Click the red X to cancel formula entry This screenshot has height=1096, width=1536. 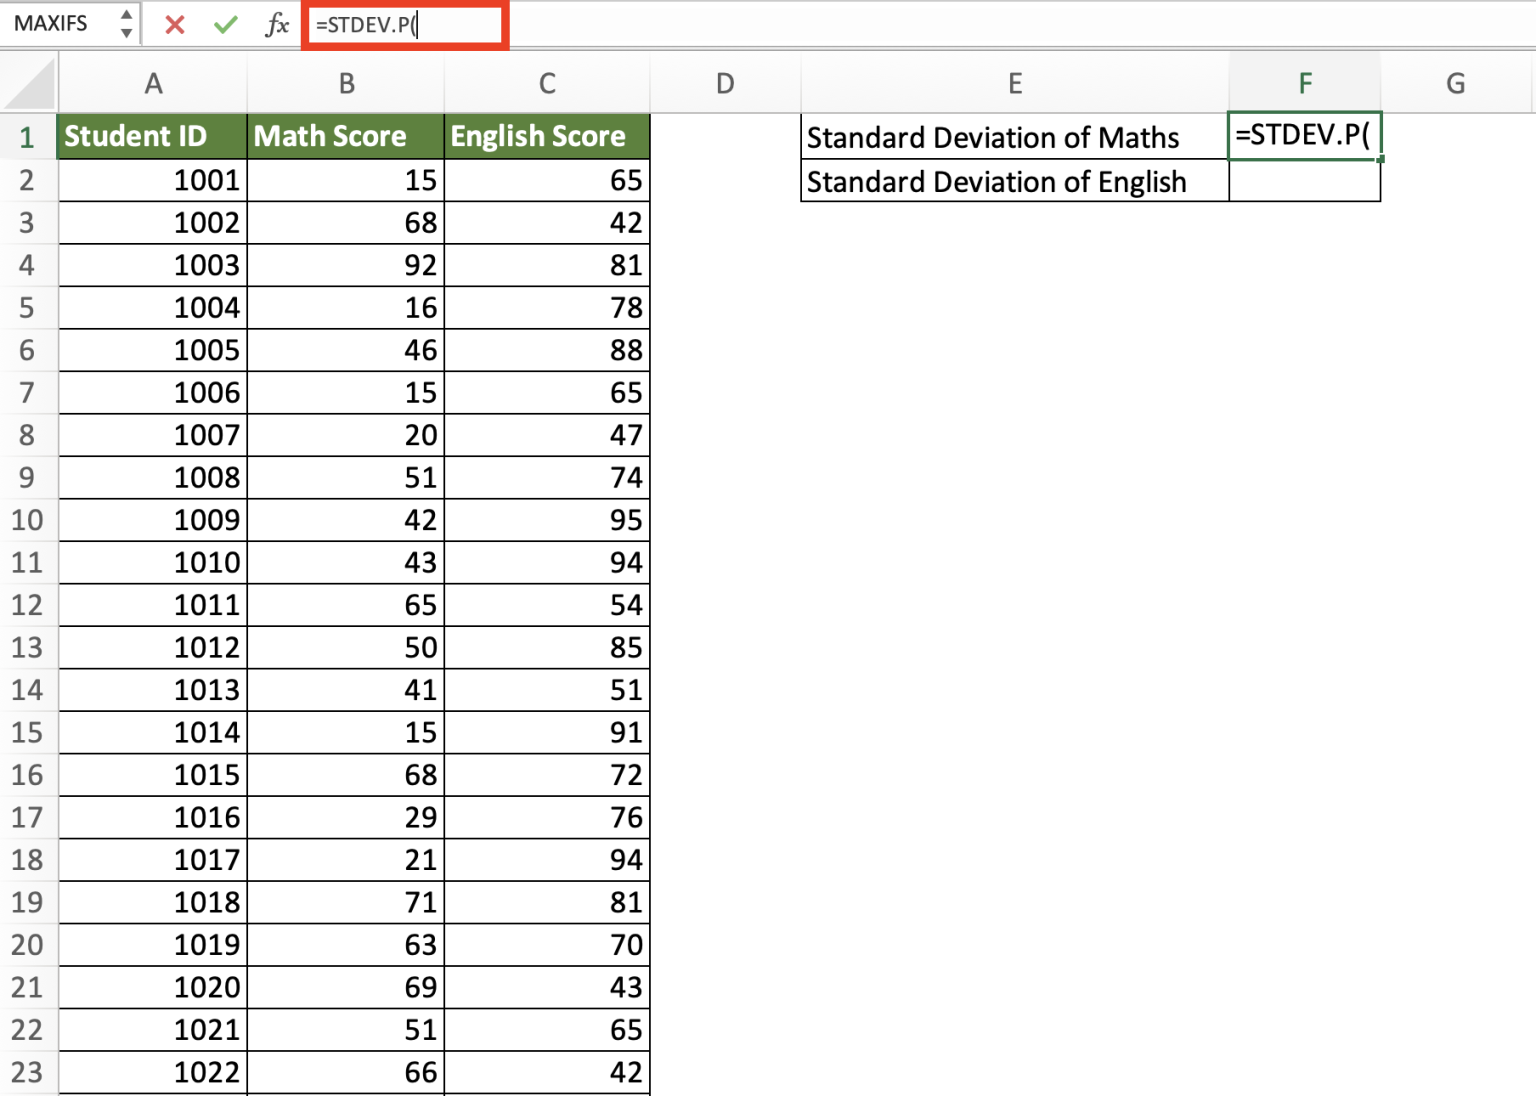(174, 24)
